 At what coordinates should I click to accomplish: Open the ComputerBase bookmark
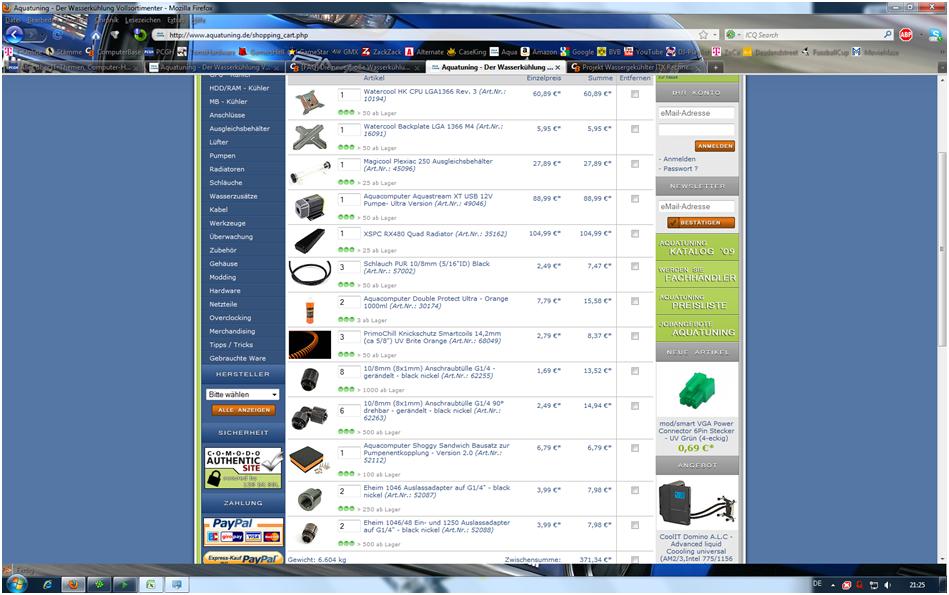click(114, 52)
